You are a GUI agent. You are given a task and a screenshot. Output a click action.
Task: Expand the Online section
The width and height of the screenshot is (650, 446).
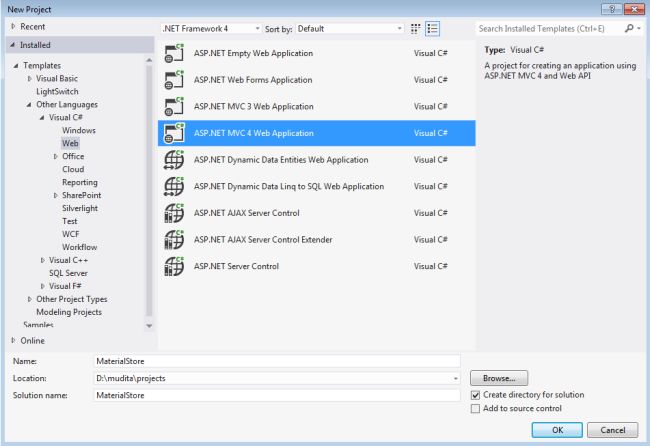pos(13,340)
